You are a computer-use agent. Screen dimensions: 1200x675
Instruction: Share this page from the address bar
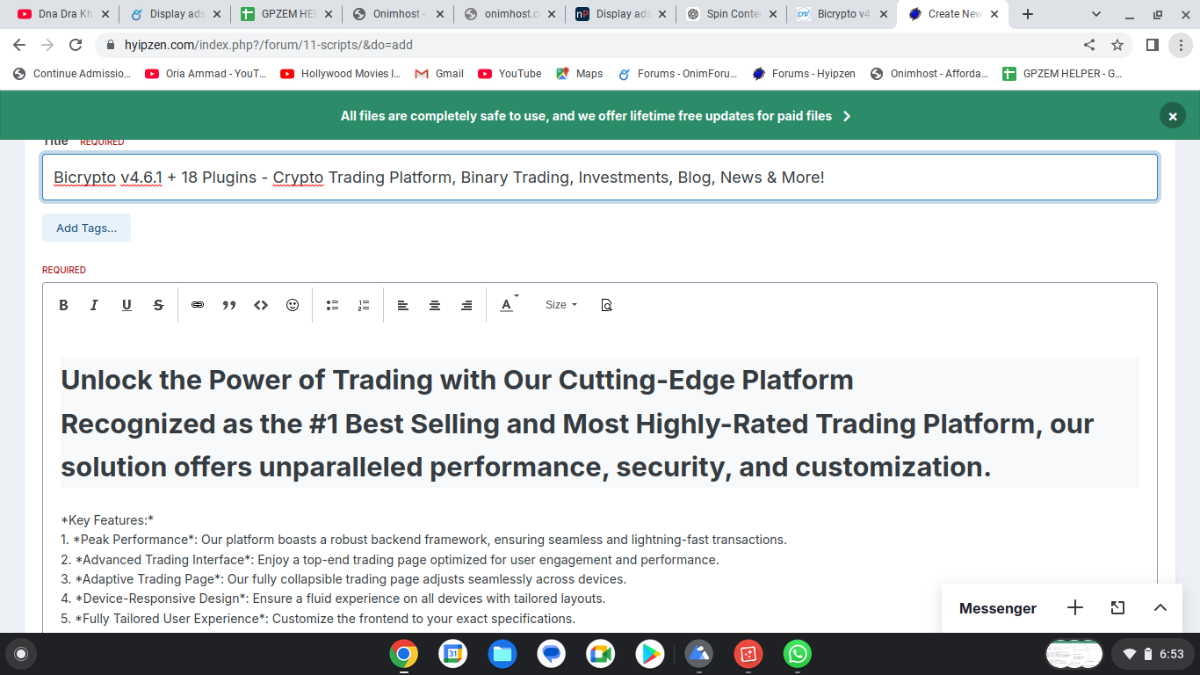[x=1089, y=45]
